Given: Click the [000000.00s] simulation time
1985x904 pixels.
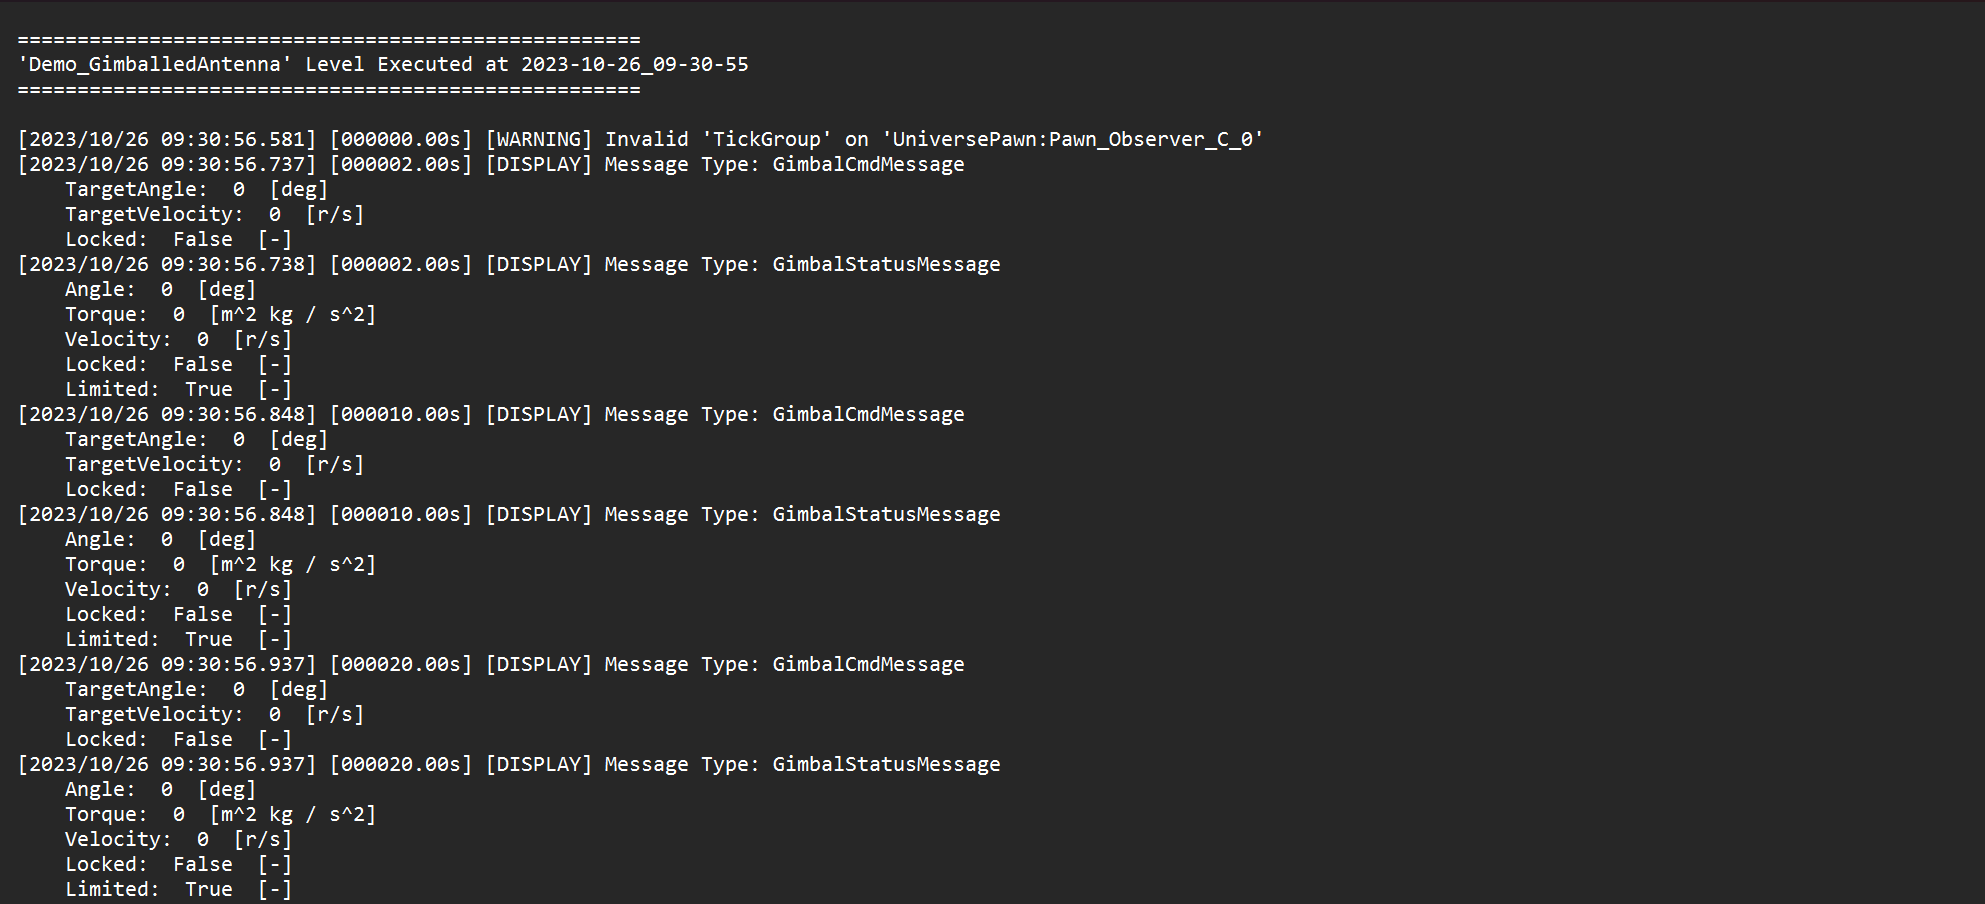Looking at the screenshot, I should coord(401,140).
